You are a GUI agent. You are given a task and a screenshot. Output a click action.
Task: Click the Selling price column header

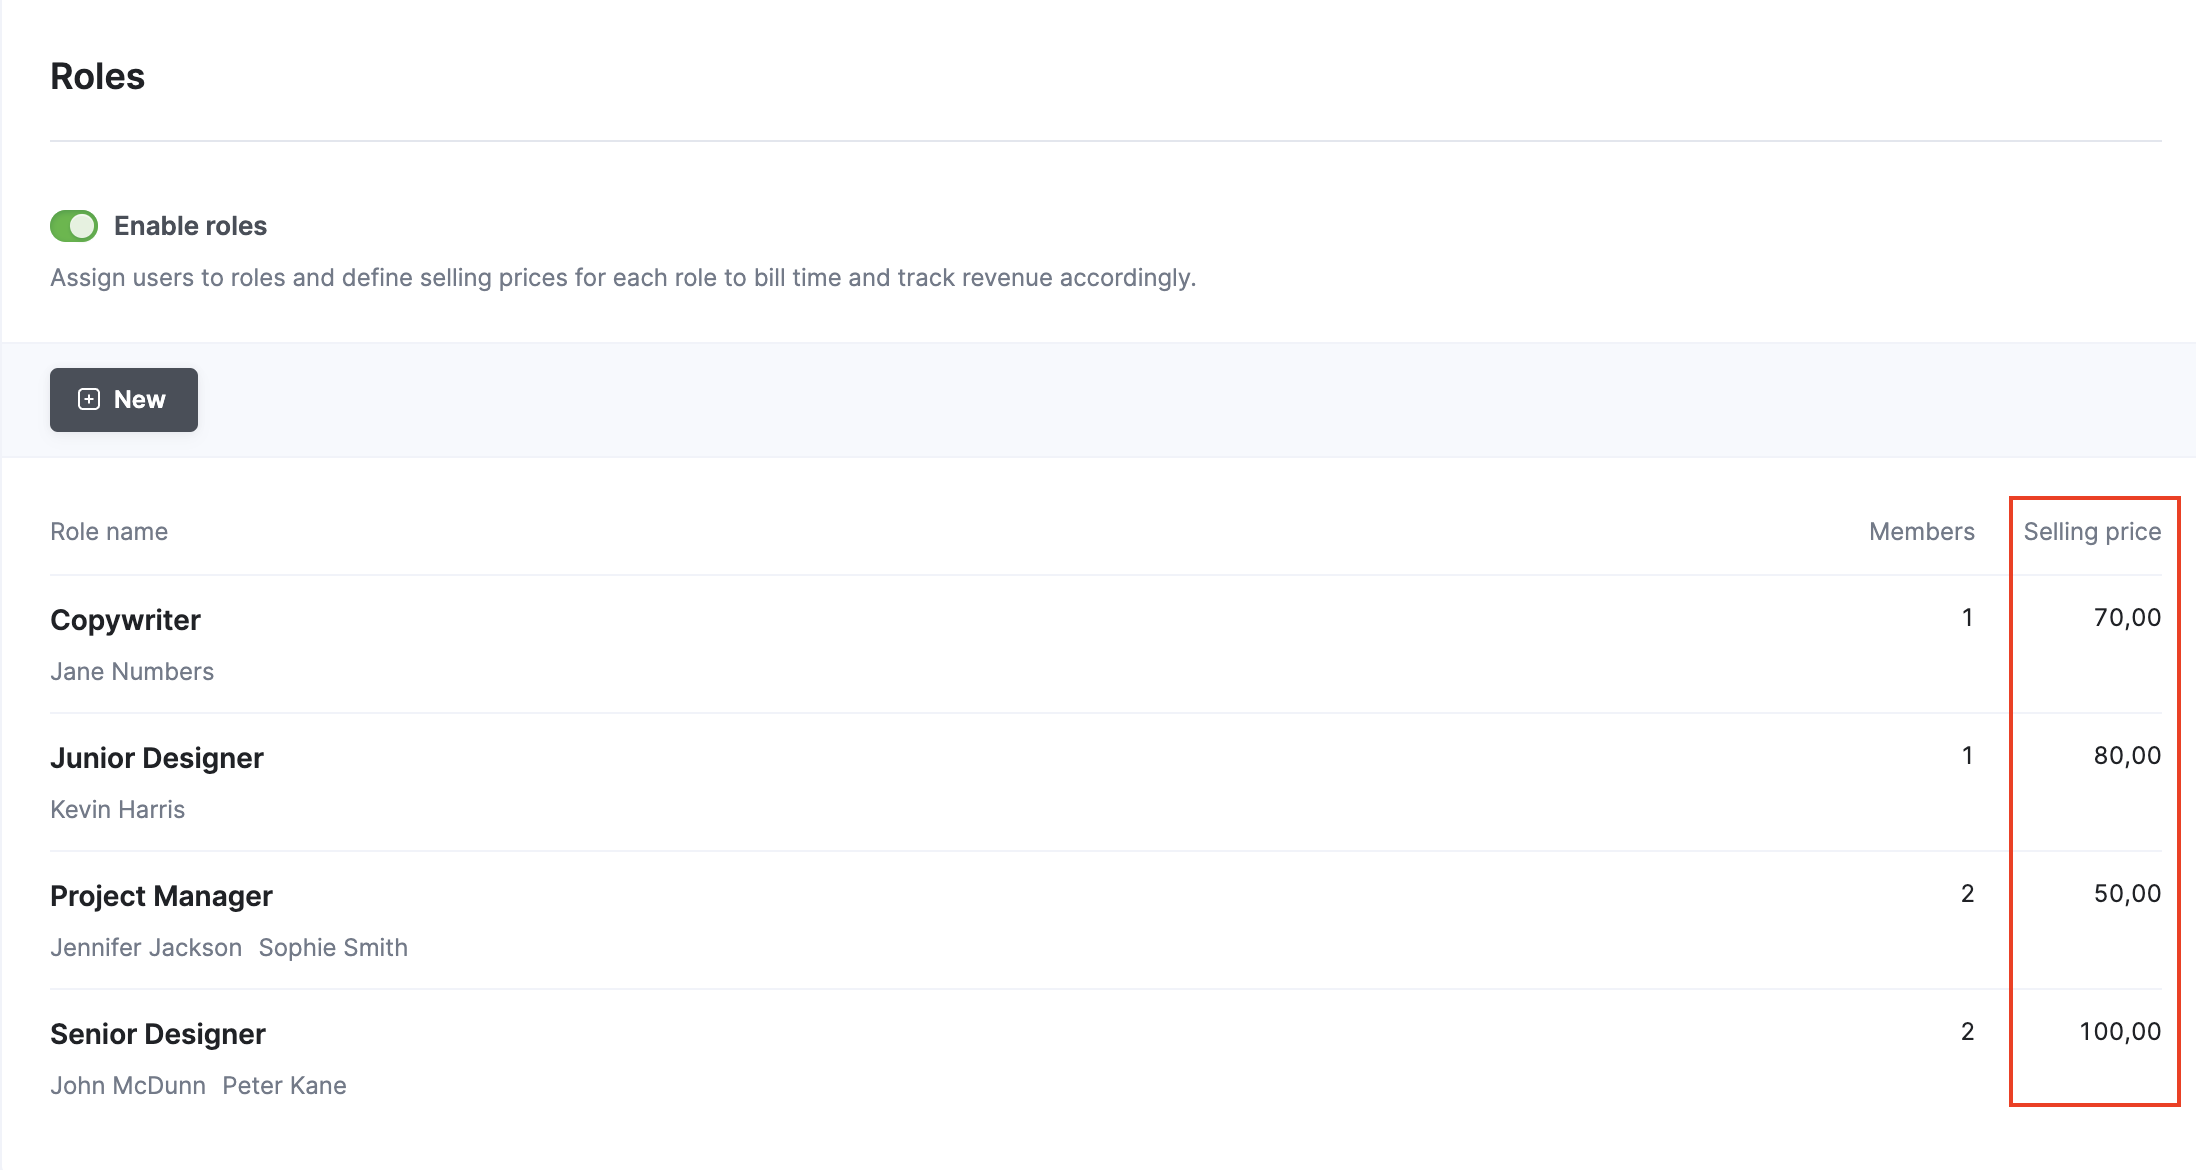2092,532
